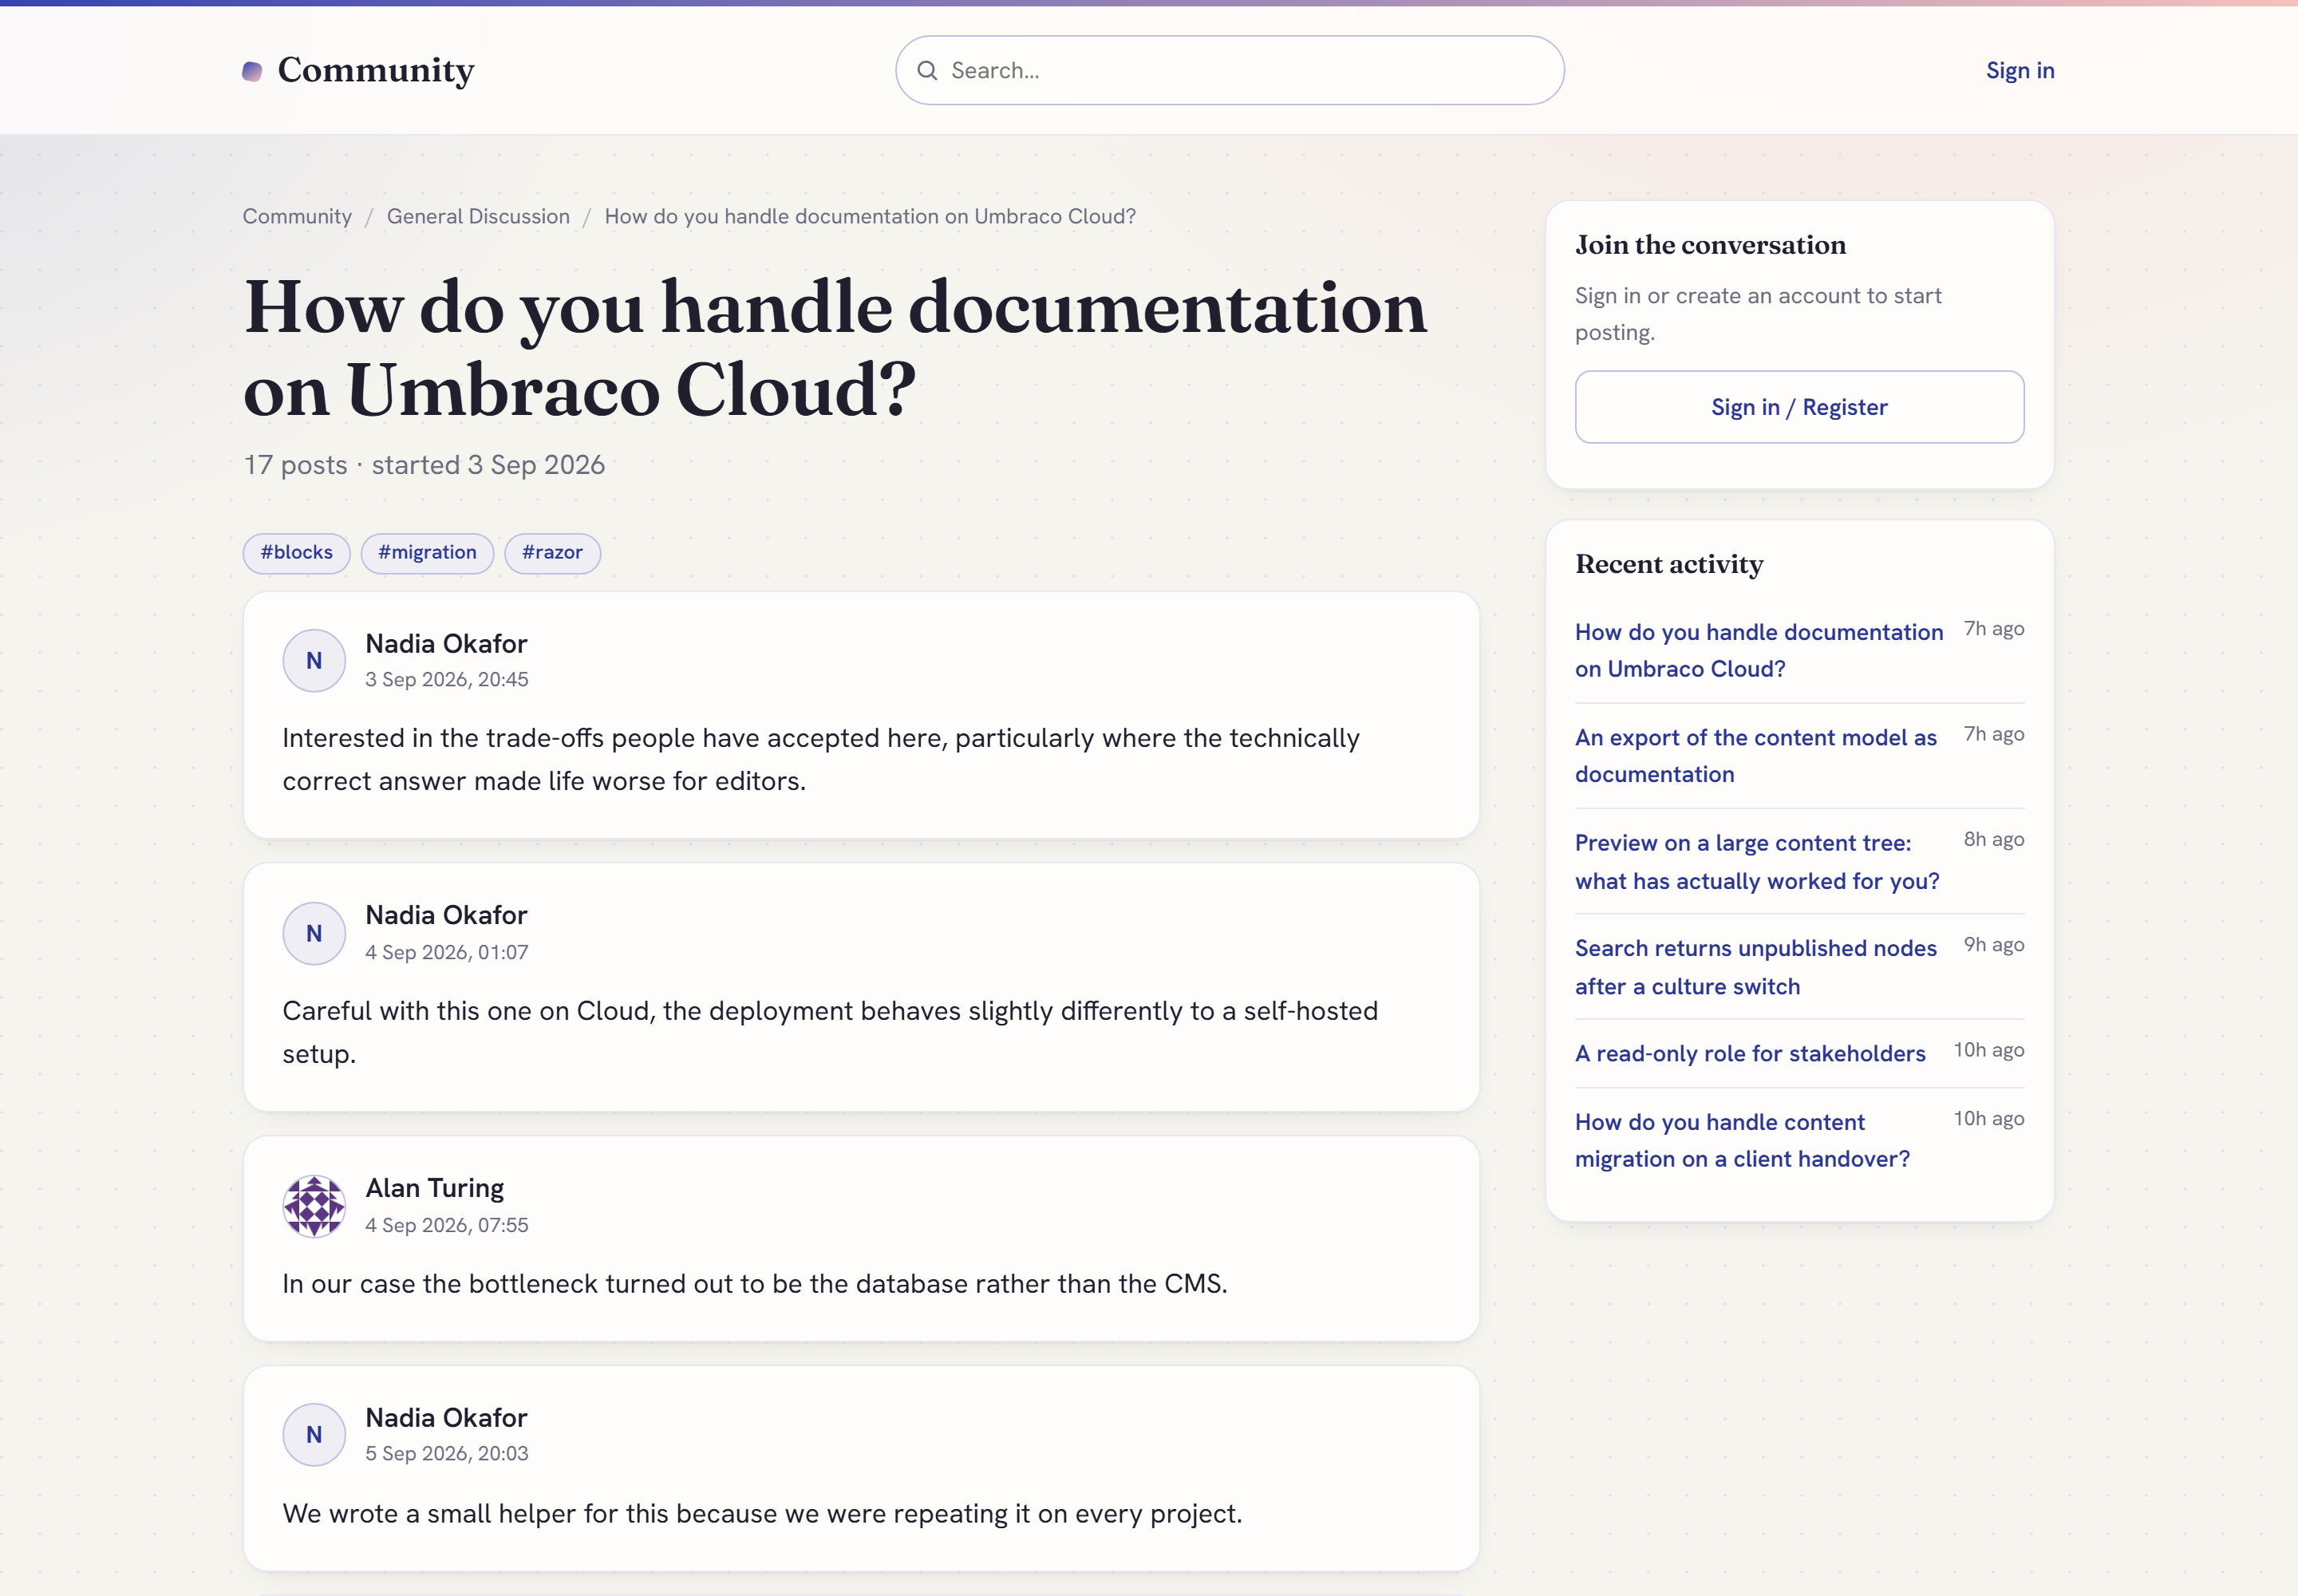Click the timestamp '4 Sep 2026, 07:55'
Viewport: 2298px width, 1596px height.
click(x=446, y=1225)
